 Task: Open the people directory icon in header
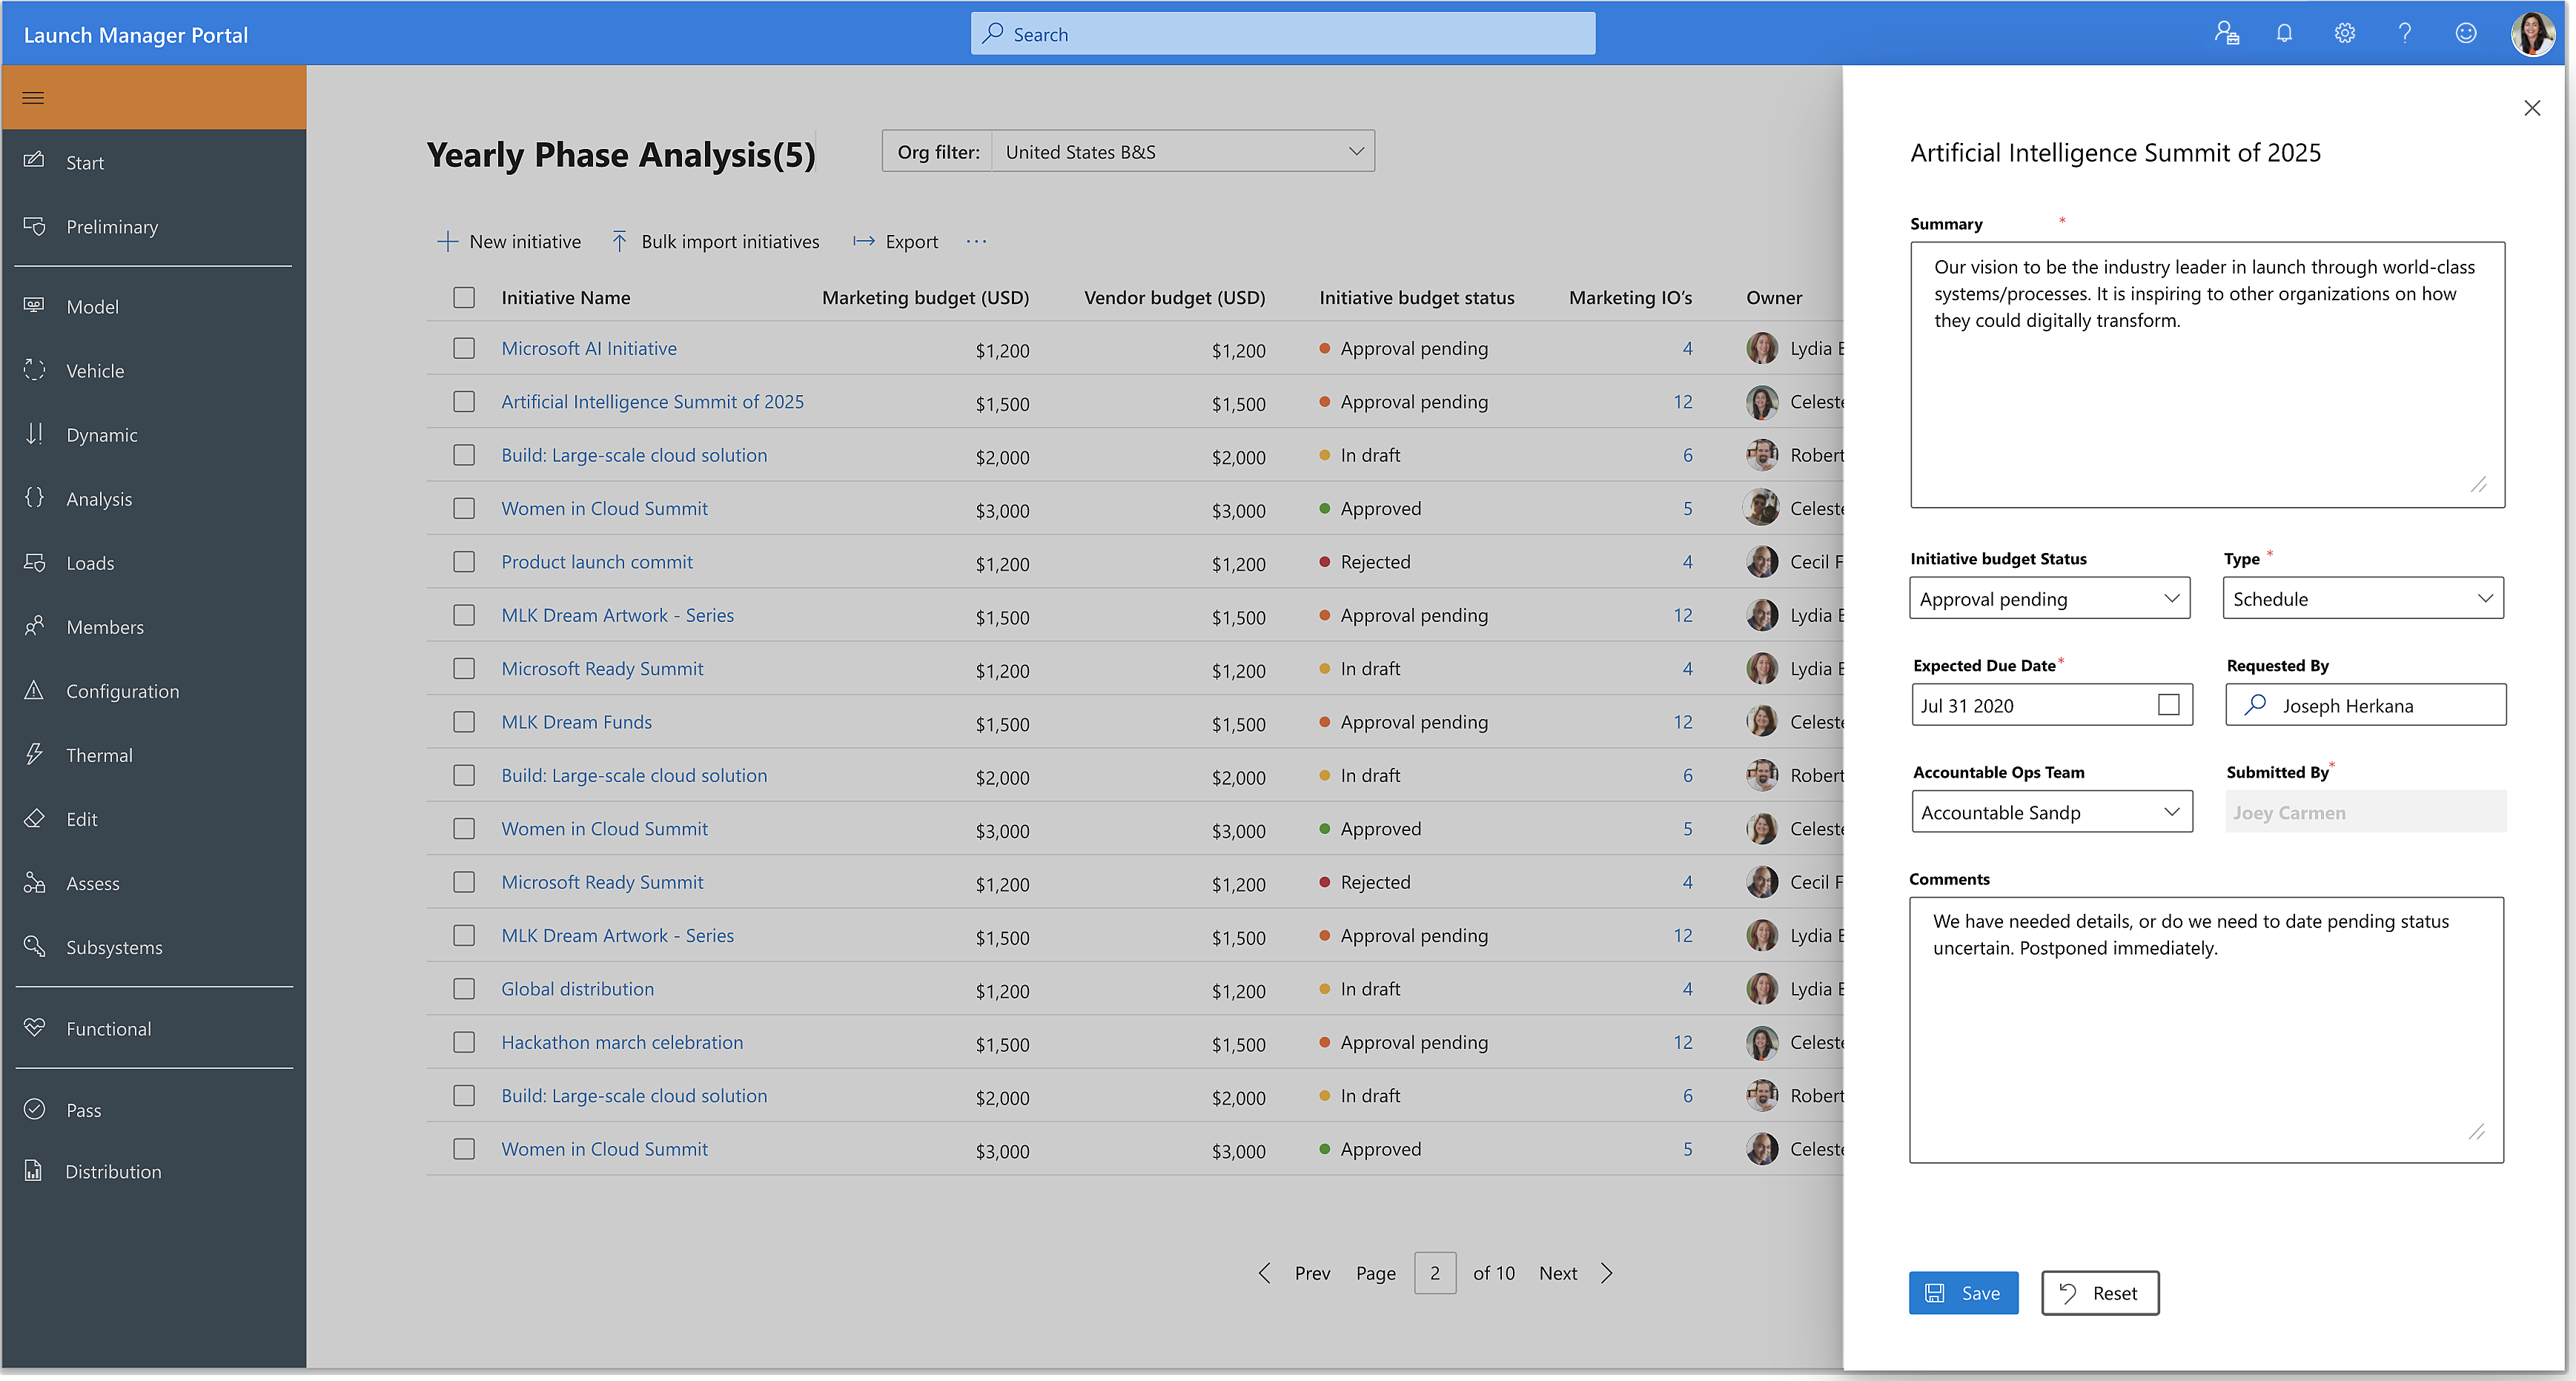[2226, 34]
